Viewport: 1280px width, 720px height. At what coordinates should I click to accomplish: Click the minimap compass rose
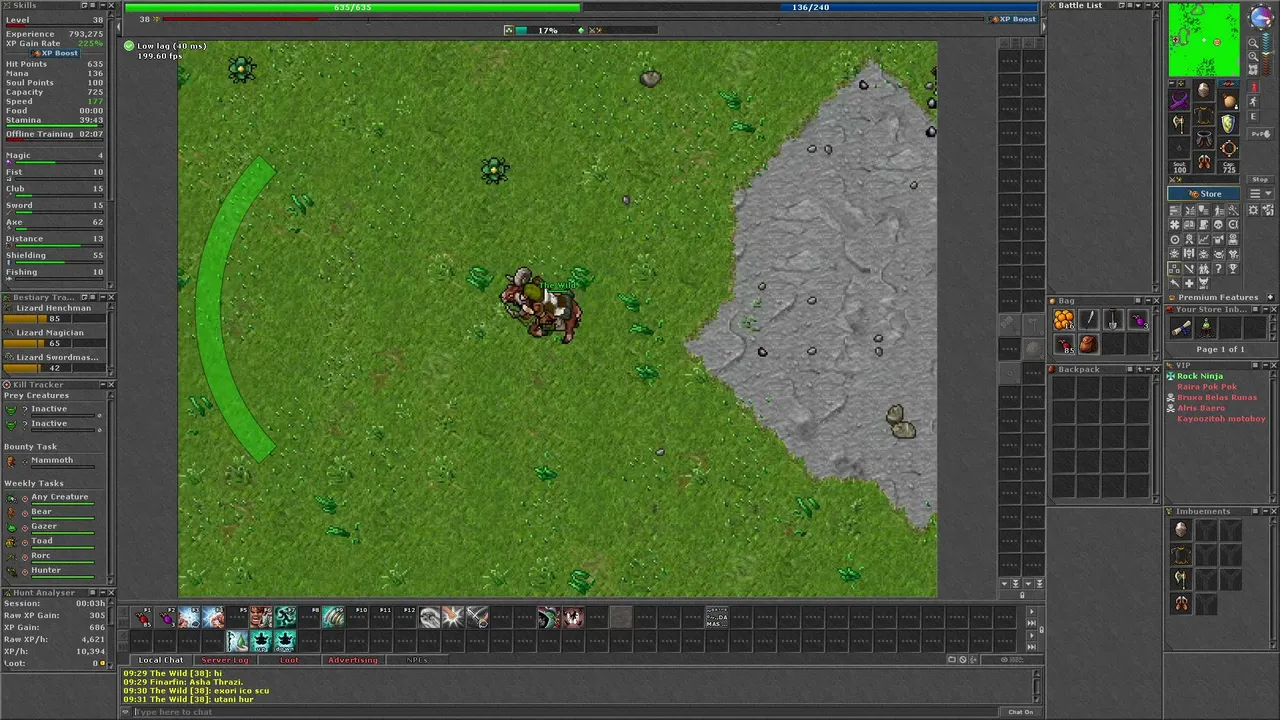click(1260, 17)
